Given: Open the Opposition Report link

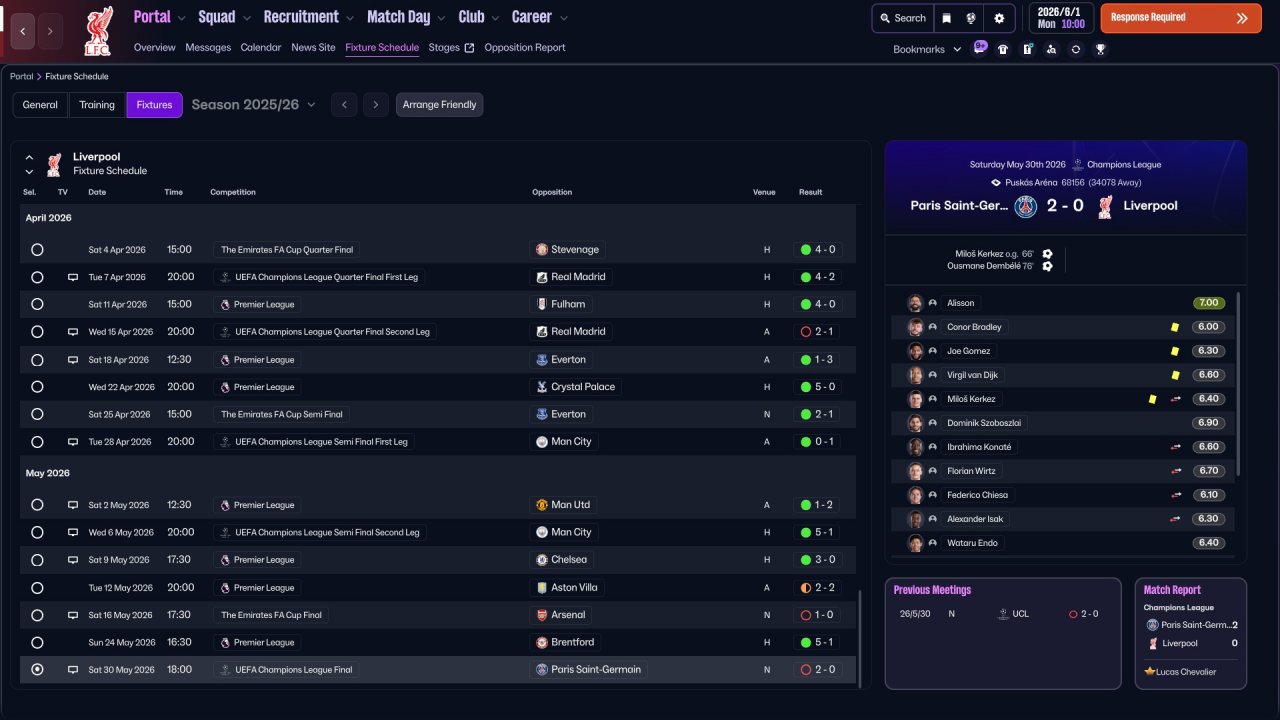Looking at the screenshot, I should point(525,47).
